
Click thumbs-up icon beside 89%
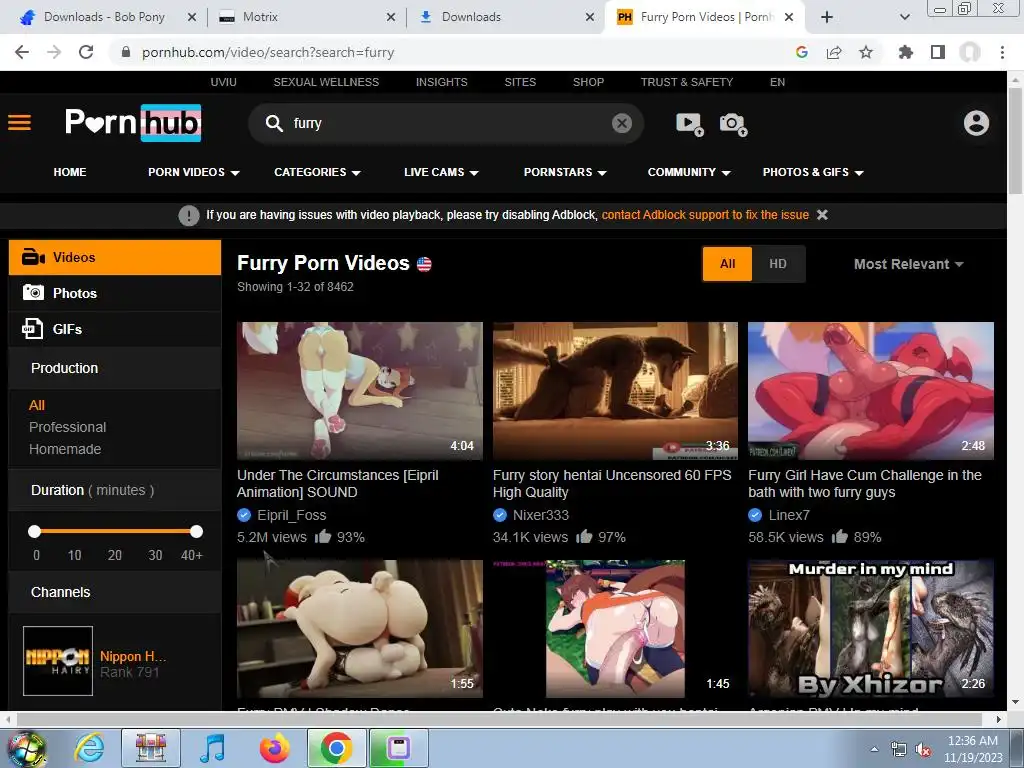click(840, 537)
